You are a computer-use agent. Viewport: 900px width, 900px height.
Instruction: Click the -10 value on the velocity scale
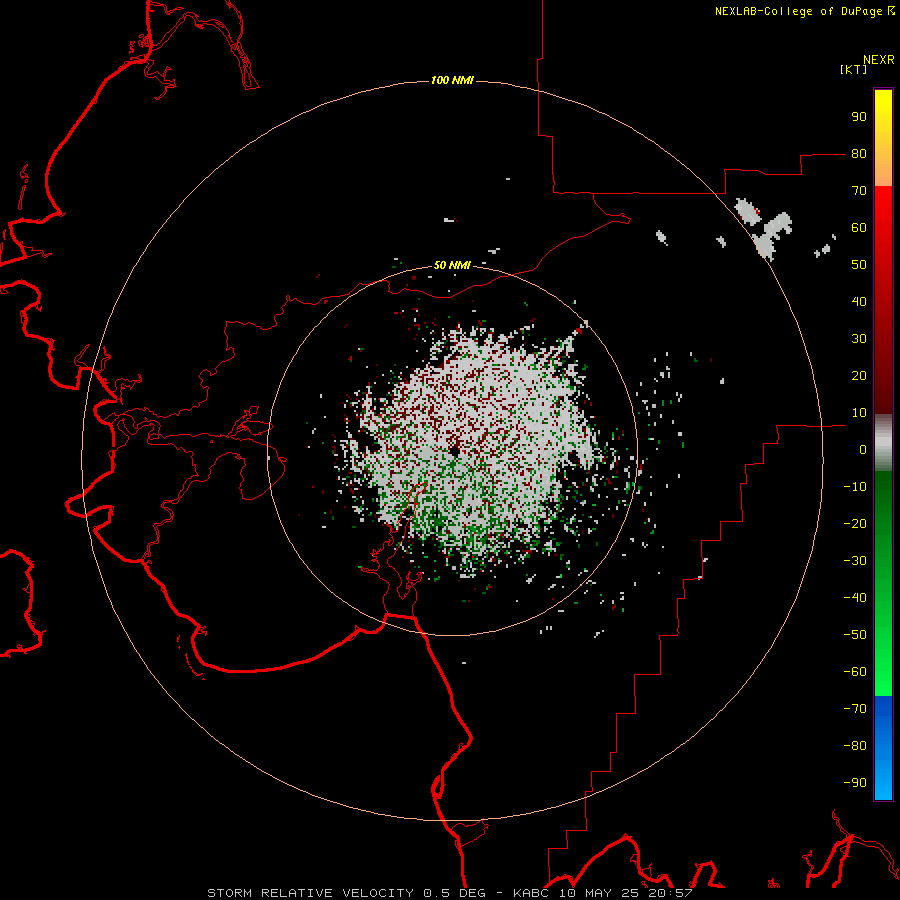(x=855, y=487)
